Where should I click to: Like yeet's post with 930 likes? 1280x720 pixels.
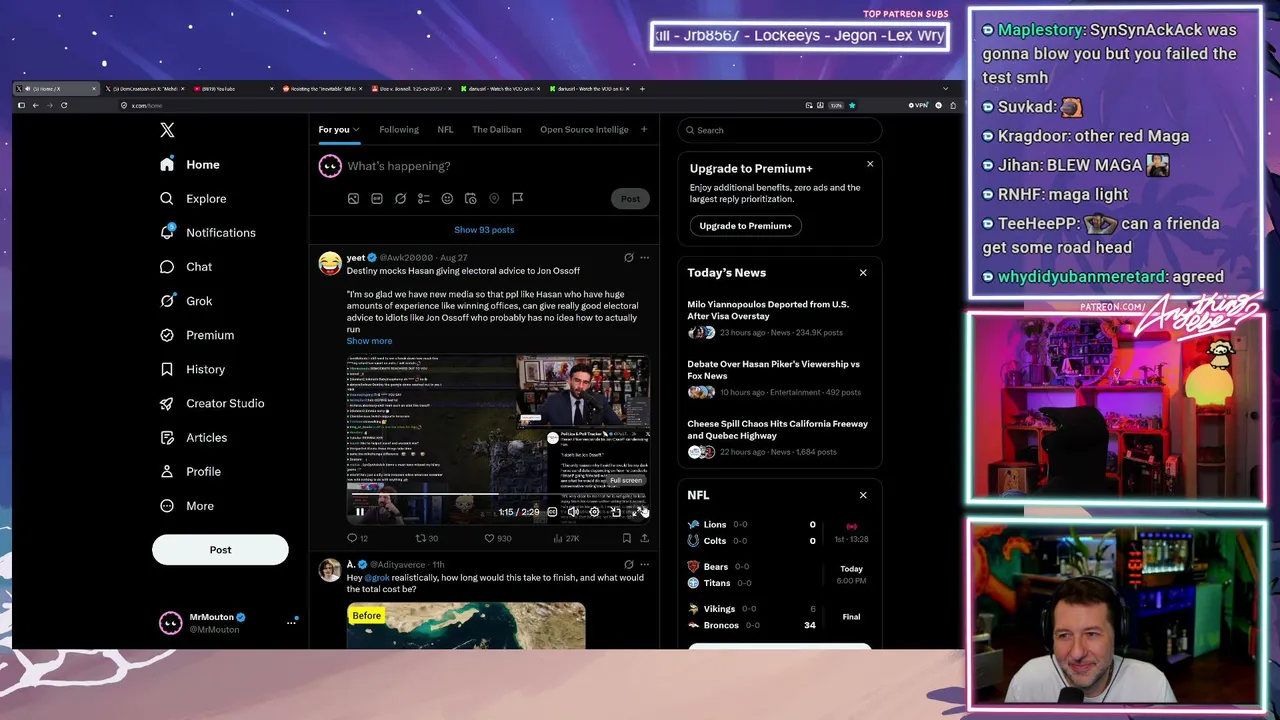498,538
